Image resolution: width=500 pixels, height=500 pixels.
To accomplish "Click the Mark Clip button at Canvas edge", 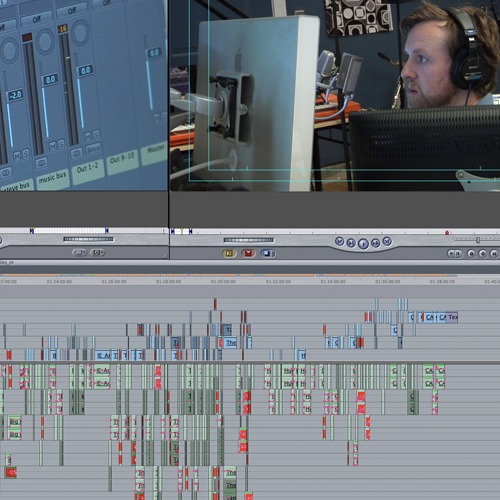I will click(494, 254).
